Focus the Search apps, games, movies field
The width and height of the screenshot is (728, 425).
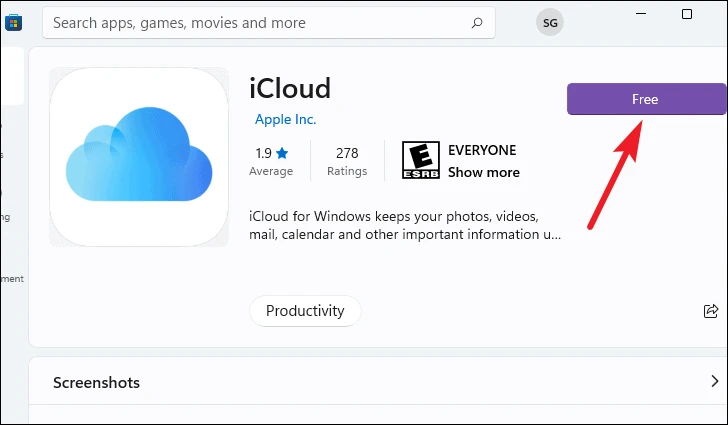pyautogui.click(x=269, y=23)
